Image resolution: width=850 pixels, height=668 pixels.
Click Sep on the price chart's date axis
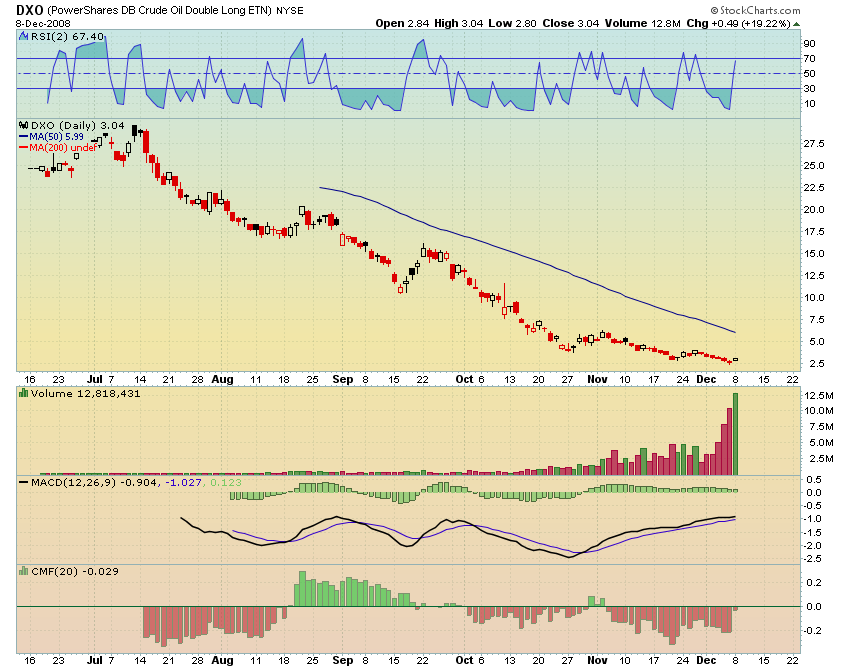point(343,380)
